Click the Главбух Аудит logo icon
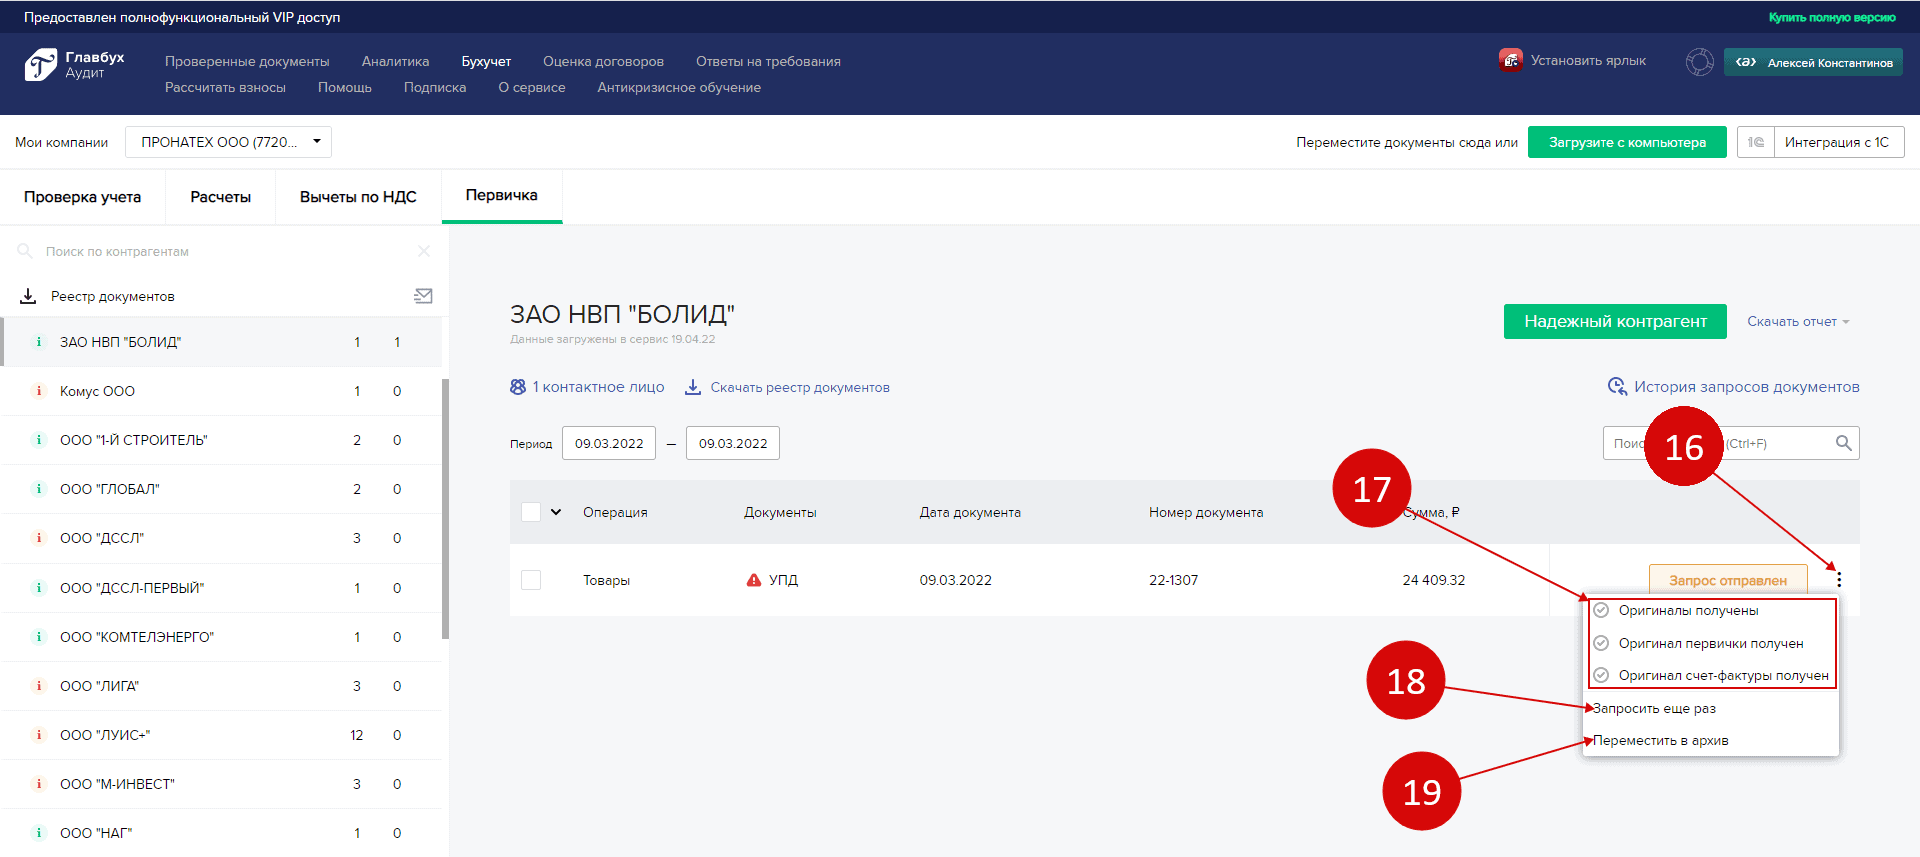Viewport: 1920px width, 857px height. coord(40,64)
